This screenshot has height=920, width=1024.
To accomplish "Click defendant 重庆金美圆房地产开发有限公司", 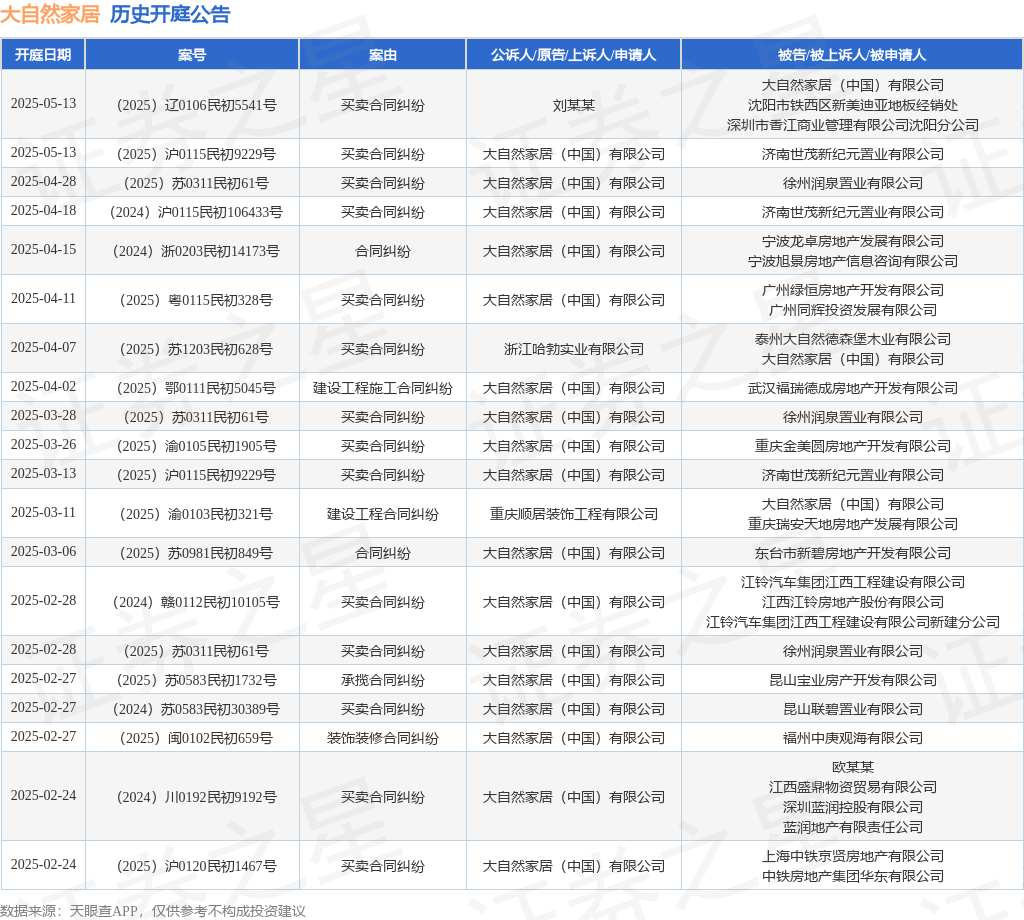I will point(852,447).
